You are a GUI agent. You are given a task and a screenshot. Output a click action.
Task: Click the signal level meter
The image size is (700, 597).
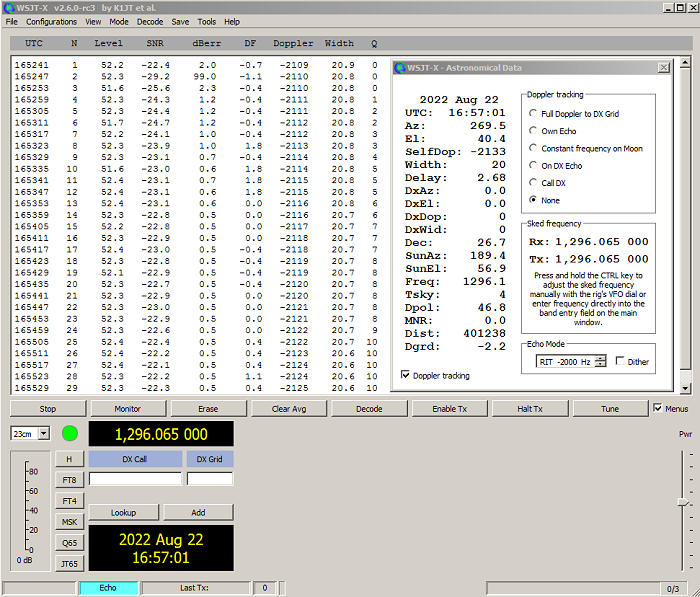point(30,511)
